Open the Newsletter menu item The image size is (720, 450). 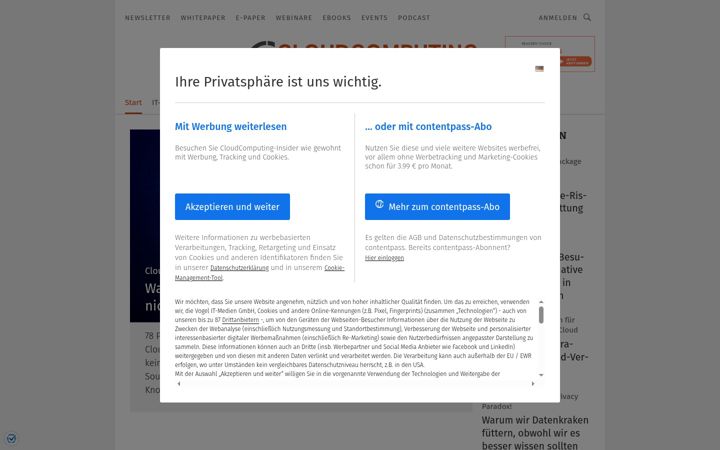click(147, 18)
